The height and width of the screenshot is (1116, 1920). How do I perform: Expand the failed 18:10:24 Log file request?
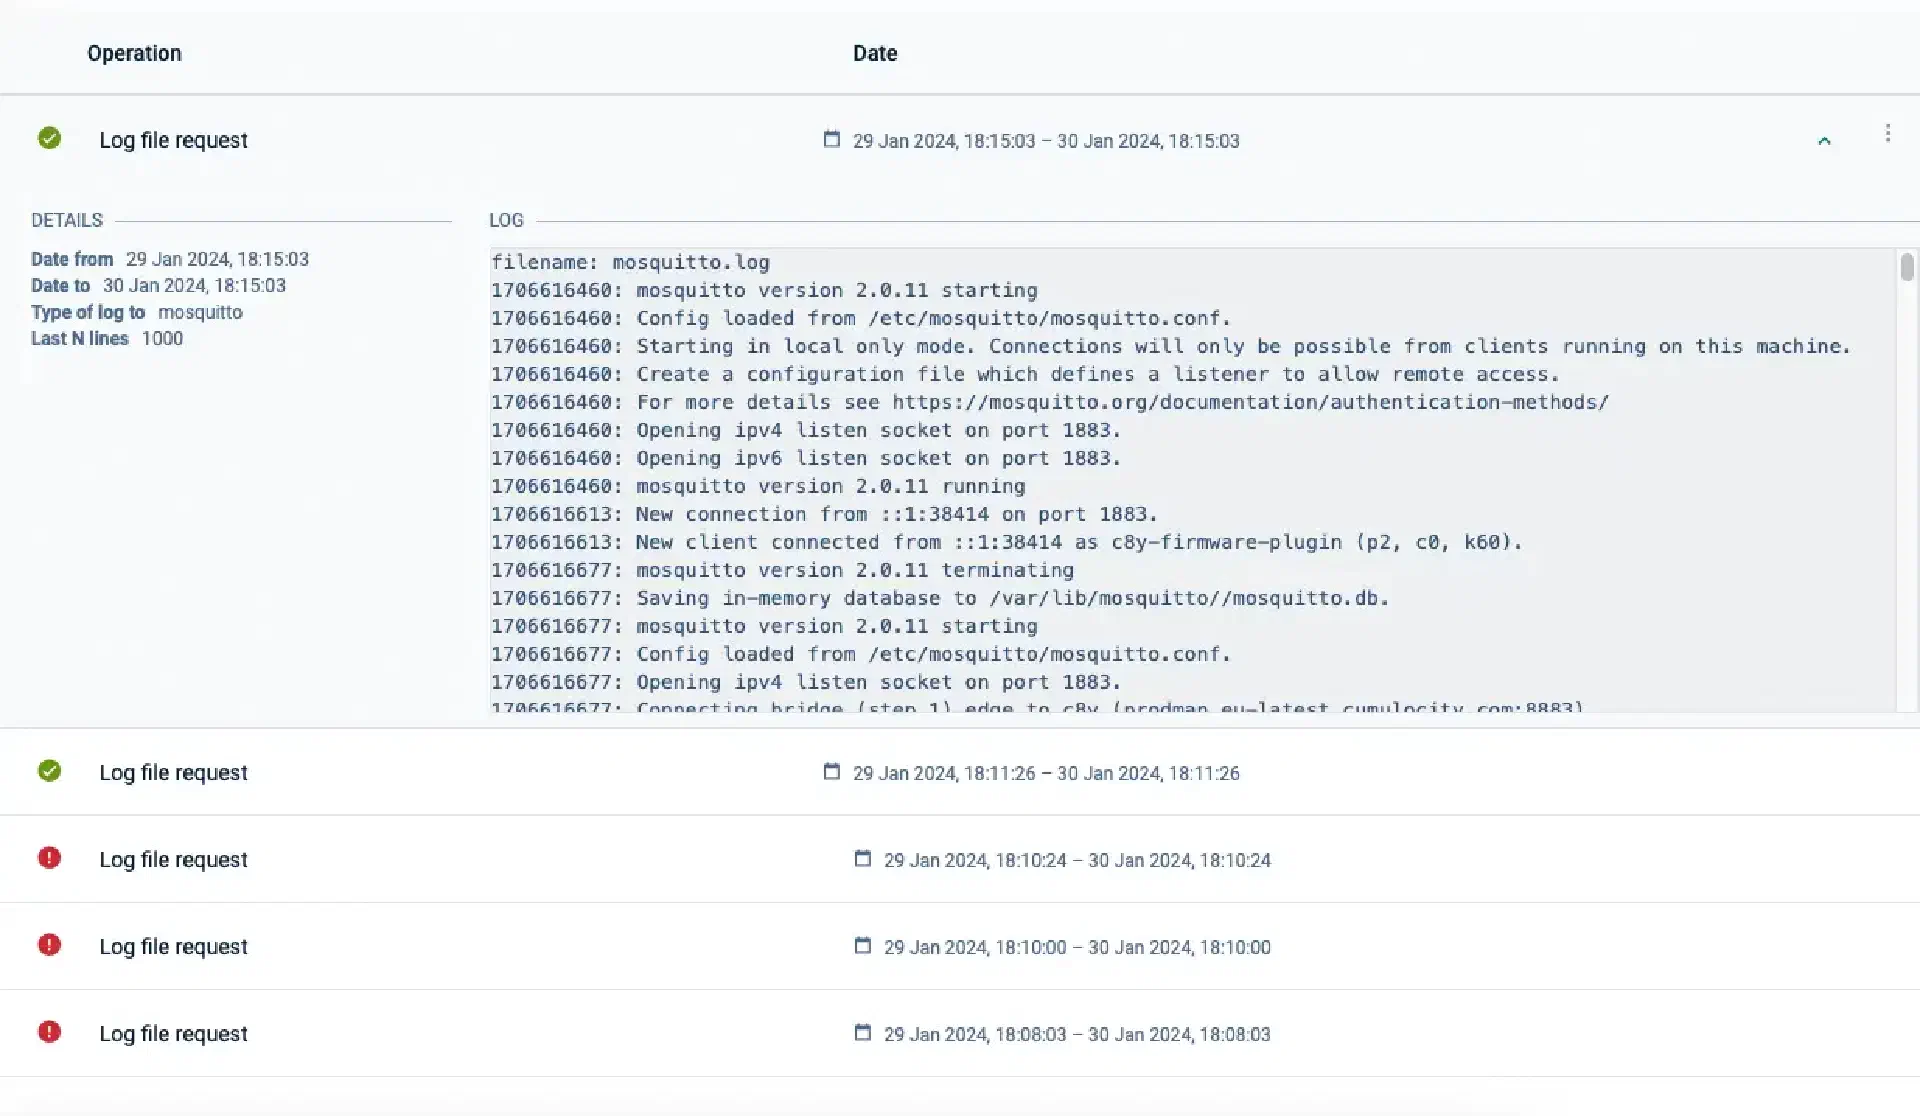click(173, 860)
